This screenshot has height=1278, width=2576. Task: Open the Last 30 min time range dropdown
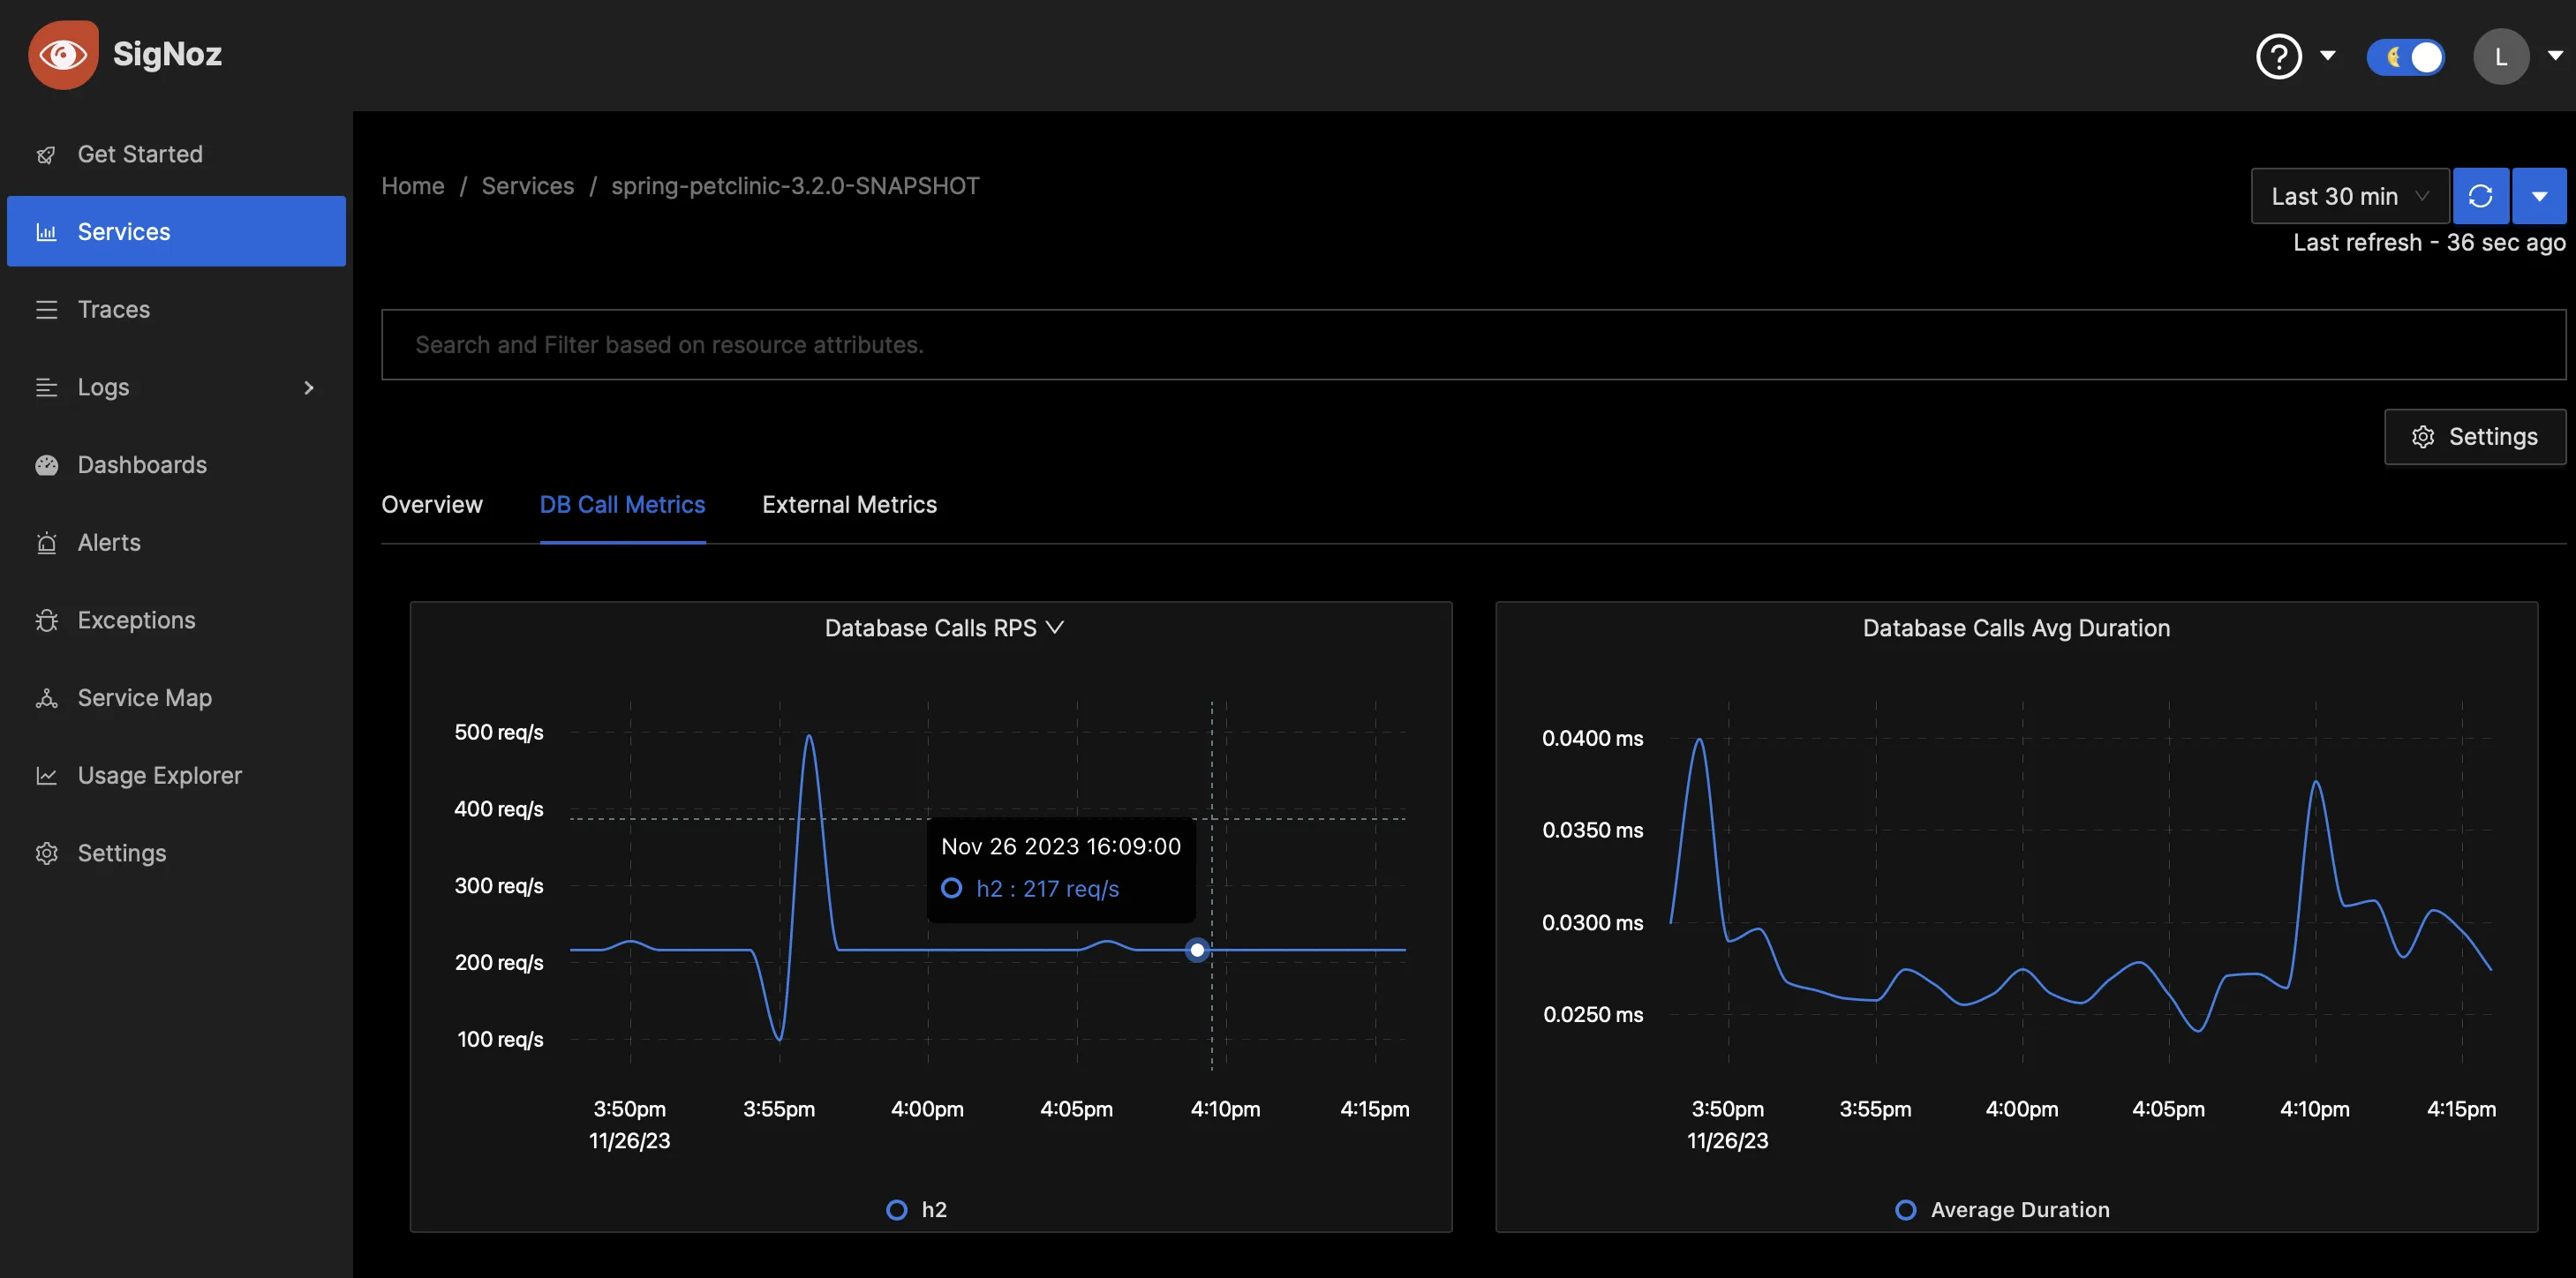coord(2349,196)
